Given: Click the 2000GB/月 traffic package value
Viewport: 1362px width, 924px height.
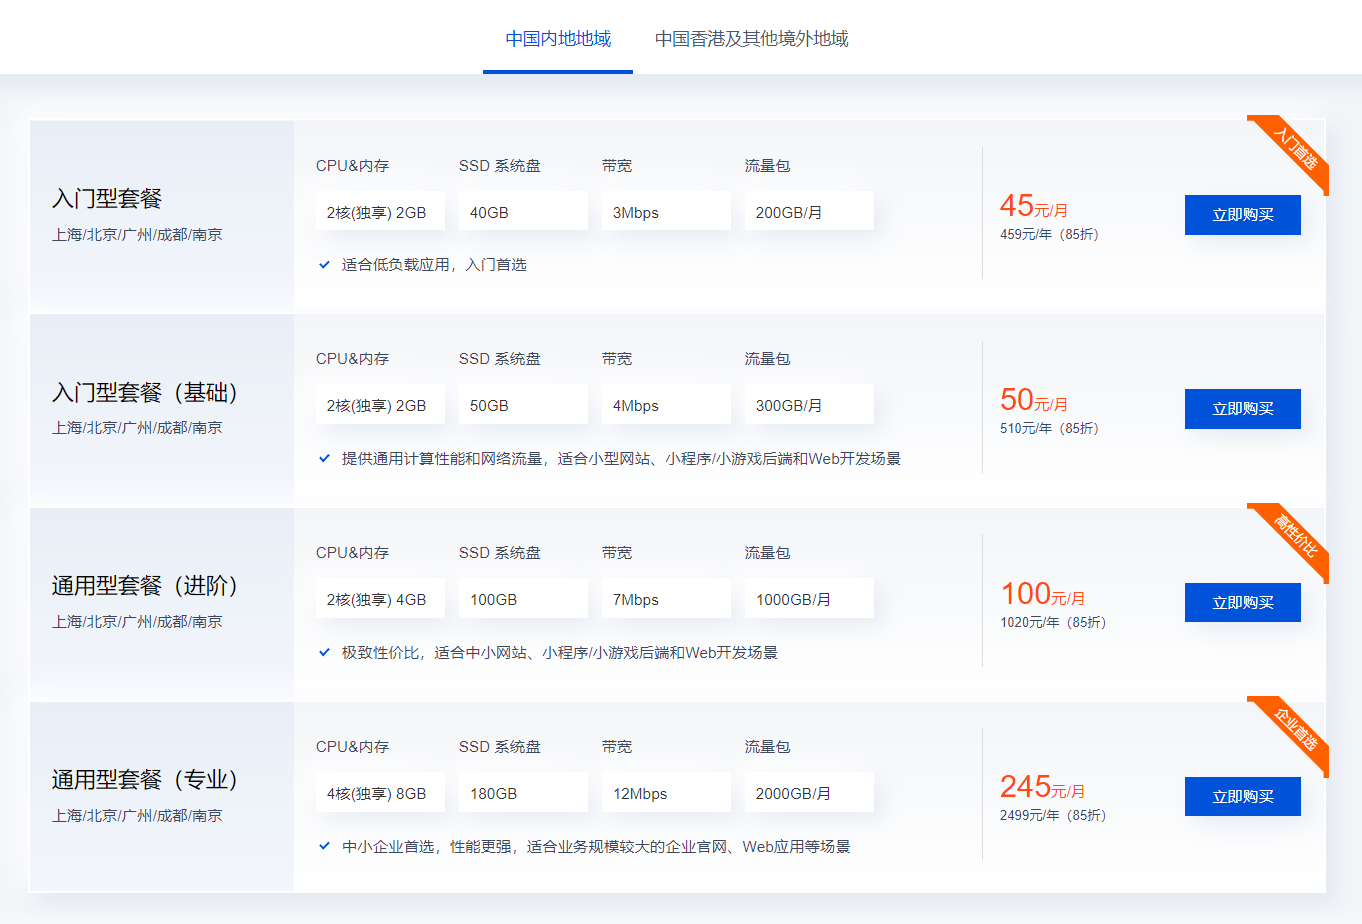Looking at the screenshot, I should tap(809, 793).
